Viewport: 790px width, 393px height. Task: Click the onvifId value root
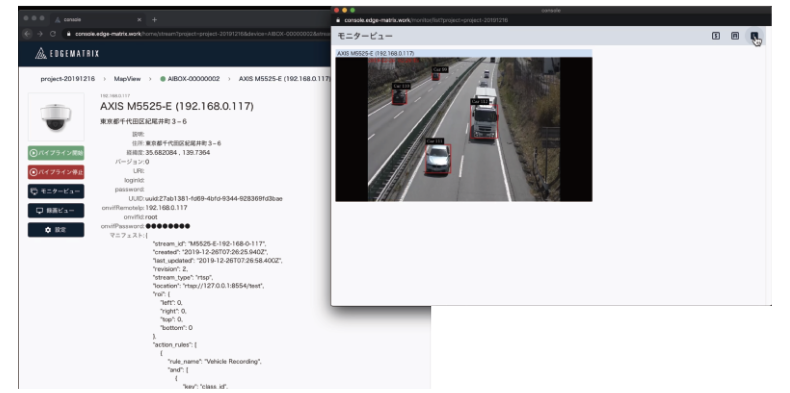tap(151, 217)
